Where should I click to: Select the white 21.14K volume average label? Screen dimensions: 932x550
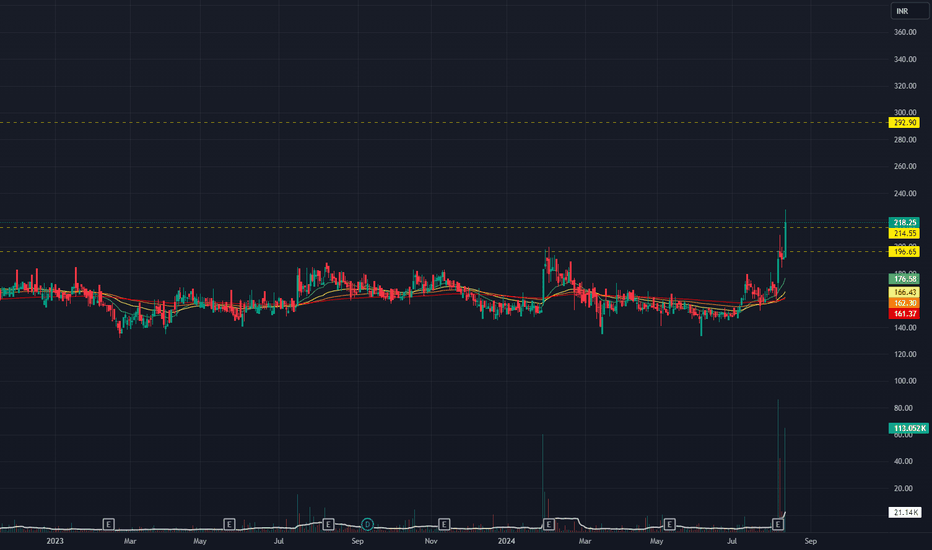(905, 512)
